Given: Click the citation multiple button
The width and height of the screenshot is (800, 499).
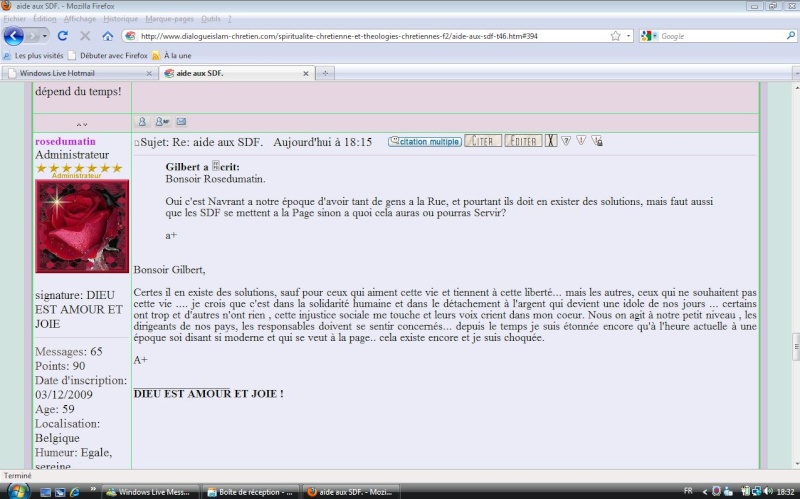Looking at the screenshot, I should pyautogui.click(x=424, y=141).
